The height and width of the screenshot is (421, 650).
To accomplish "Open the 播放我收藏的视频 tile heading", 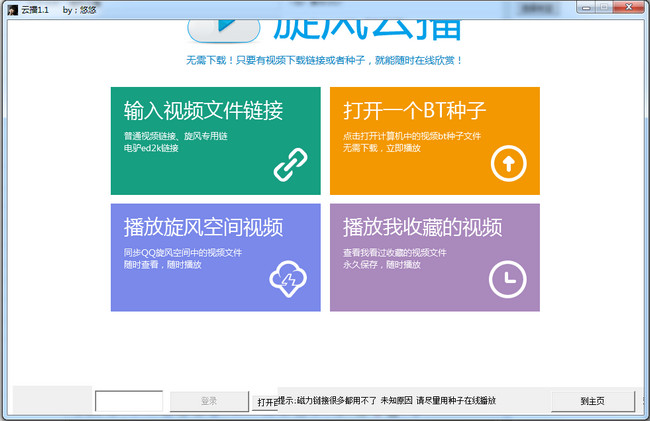I will [422, 227].
